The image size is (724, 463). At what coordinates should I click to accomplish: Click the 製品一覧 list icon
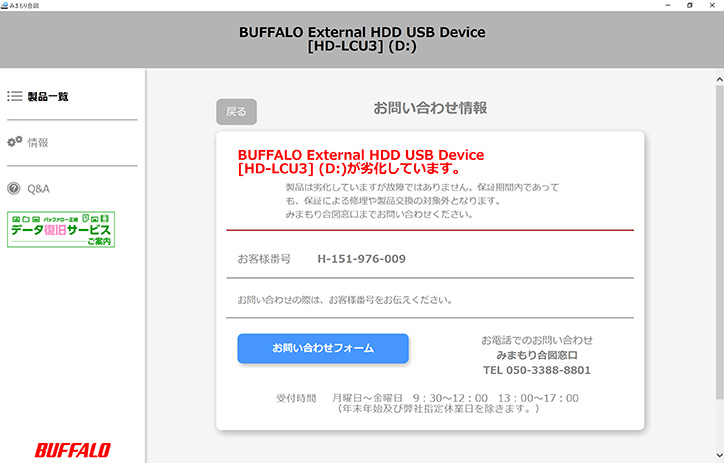click(x=14, y=97)
